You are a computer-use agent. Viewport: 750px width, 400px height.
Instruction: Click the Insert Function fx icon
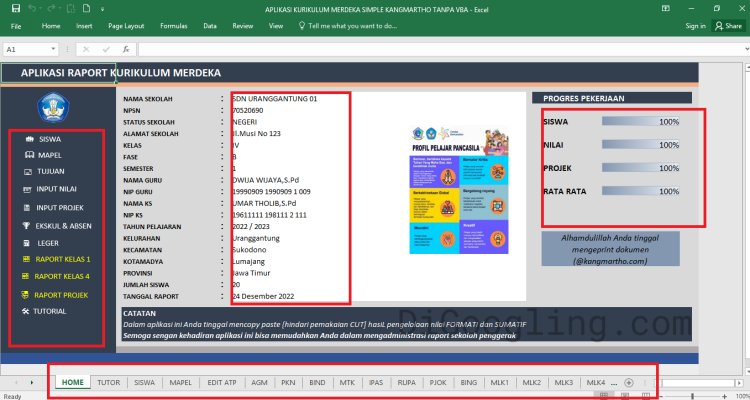point(123,49)
